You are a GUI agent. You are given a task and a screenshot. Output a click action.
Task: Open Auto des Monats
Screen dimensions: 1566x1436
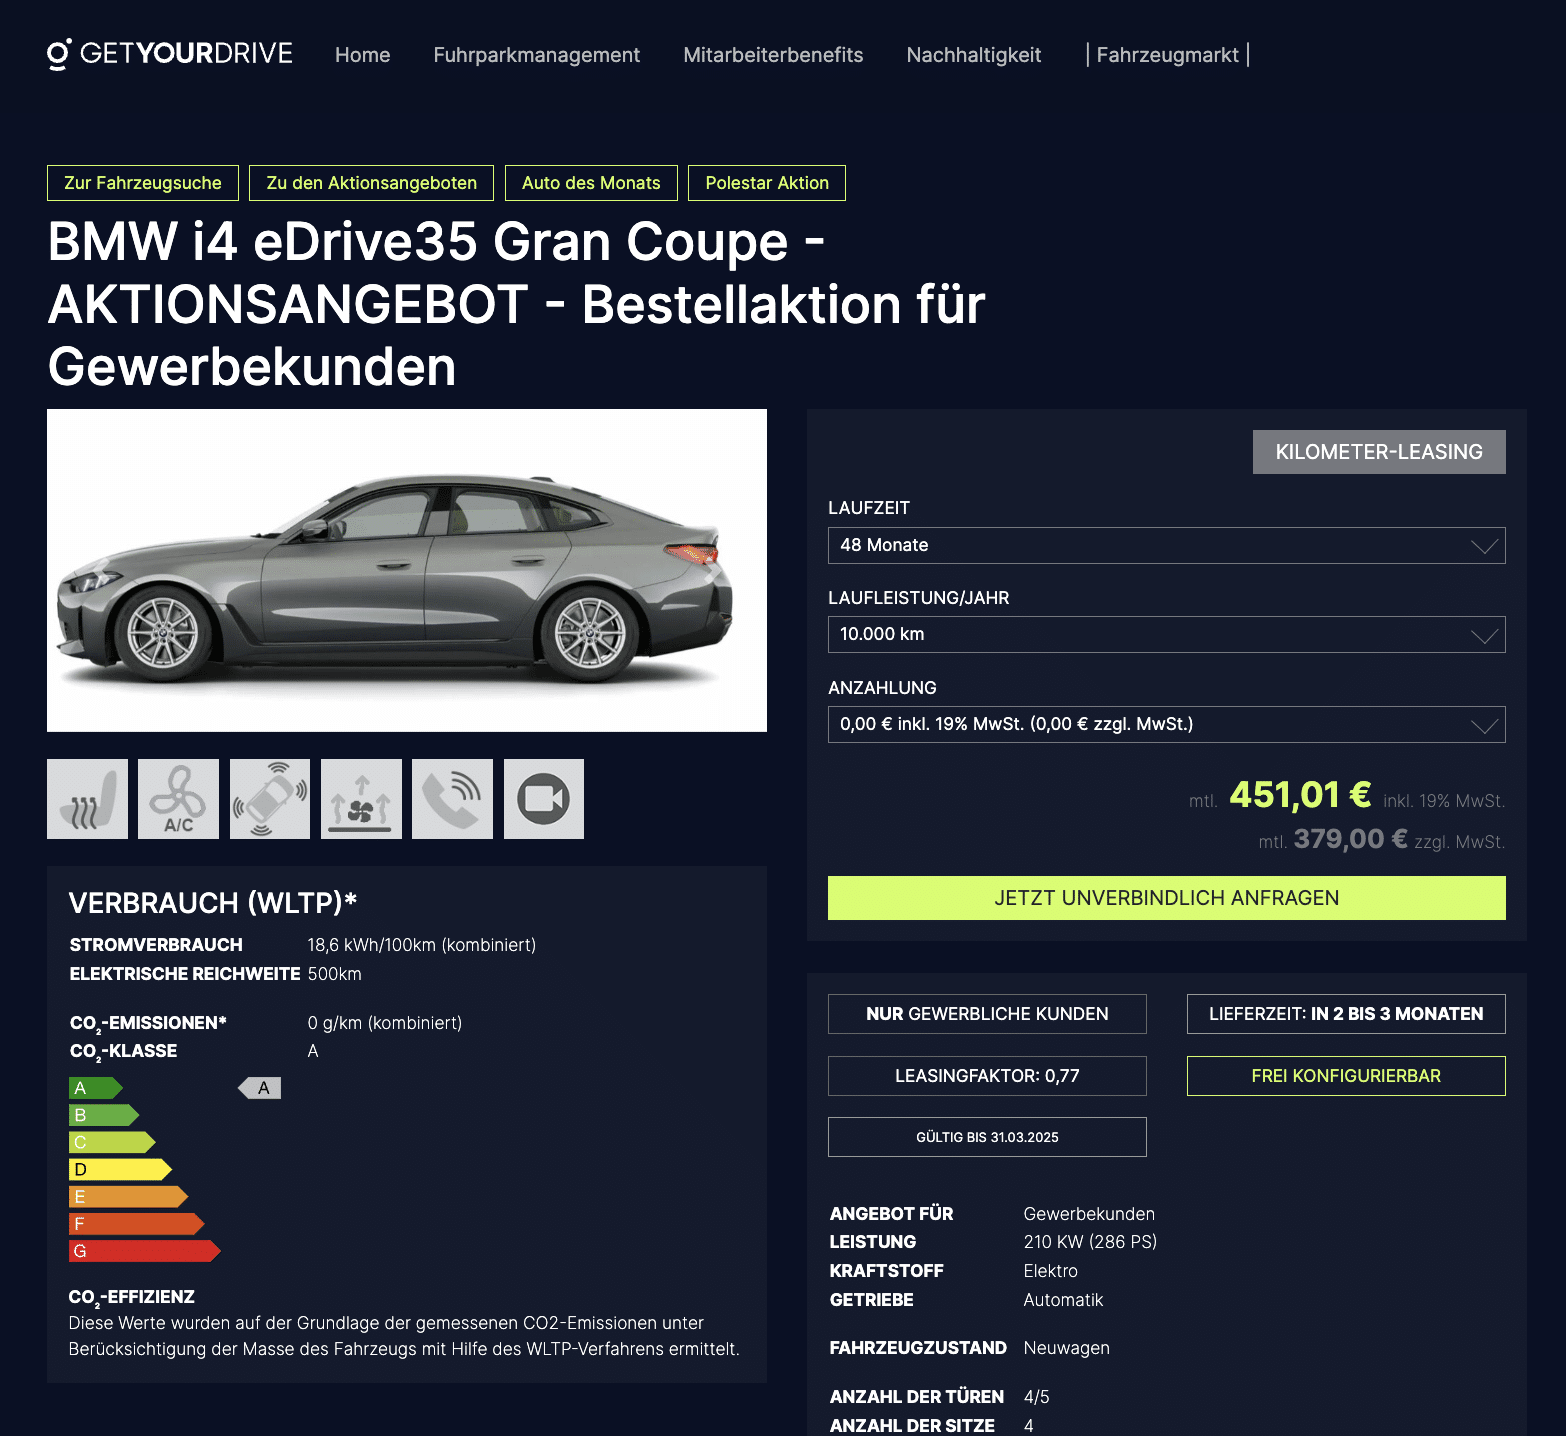(591, 183)
